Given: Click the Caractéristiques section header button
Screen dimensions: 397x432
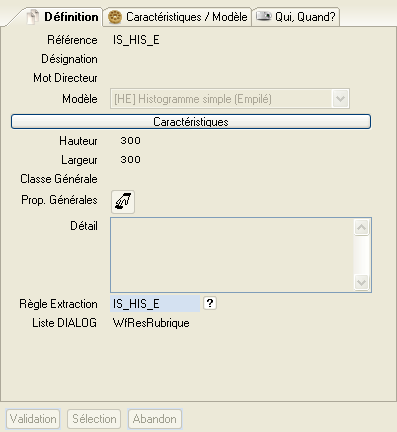Looking at the screenshot, I should point(191,122).
